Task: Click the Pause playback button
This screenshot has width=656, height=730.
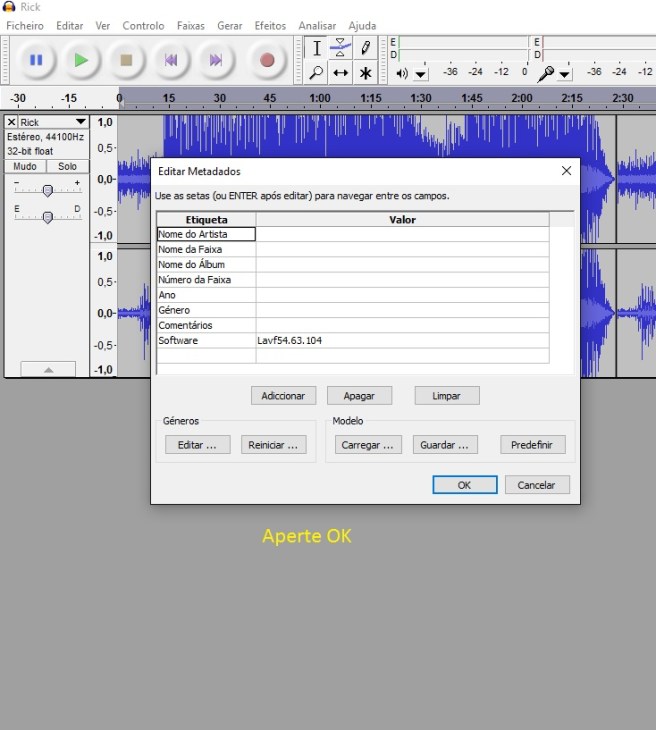Action: (36, 60)
